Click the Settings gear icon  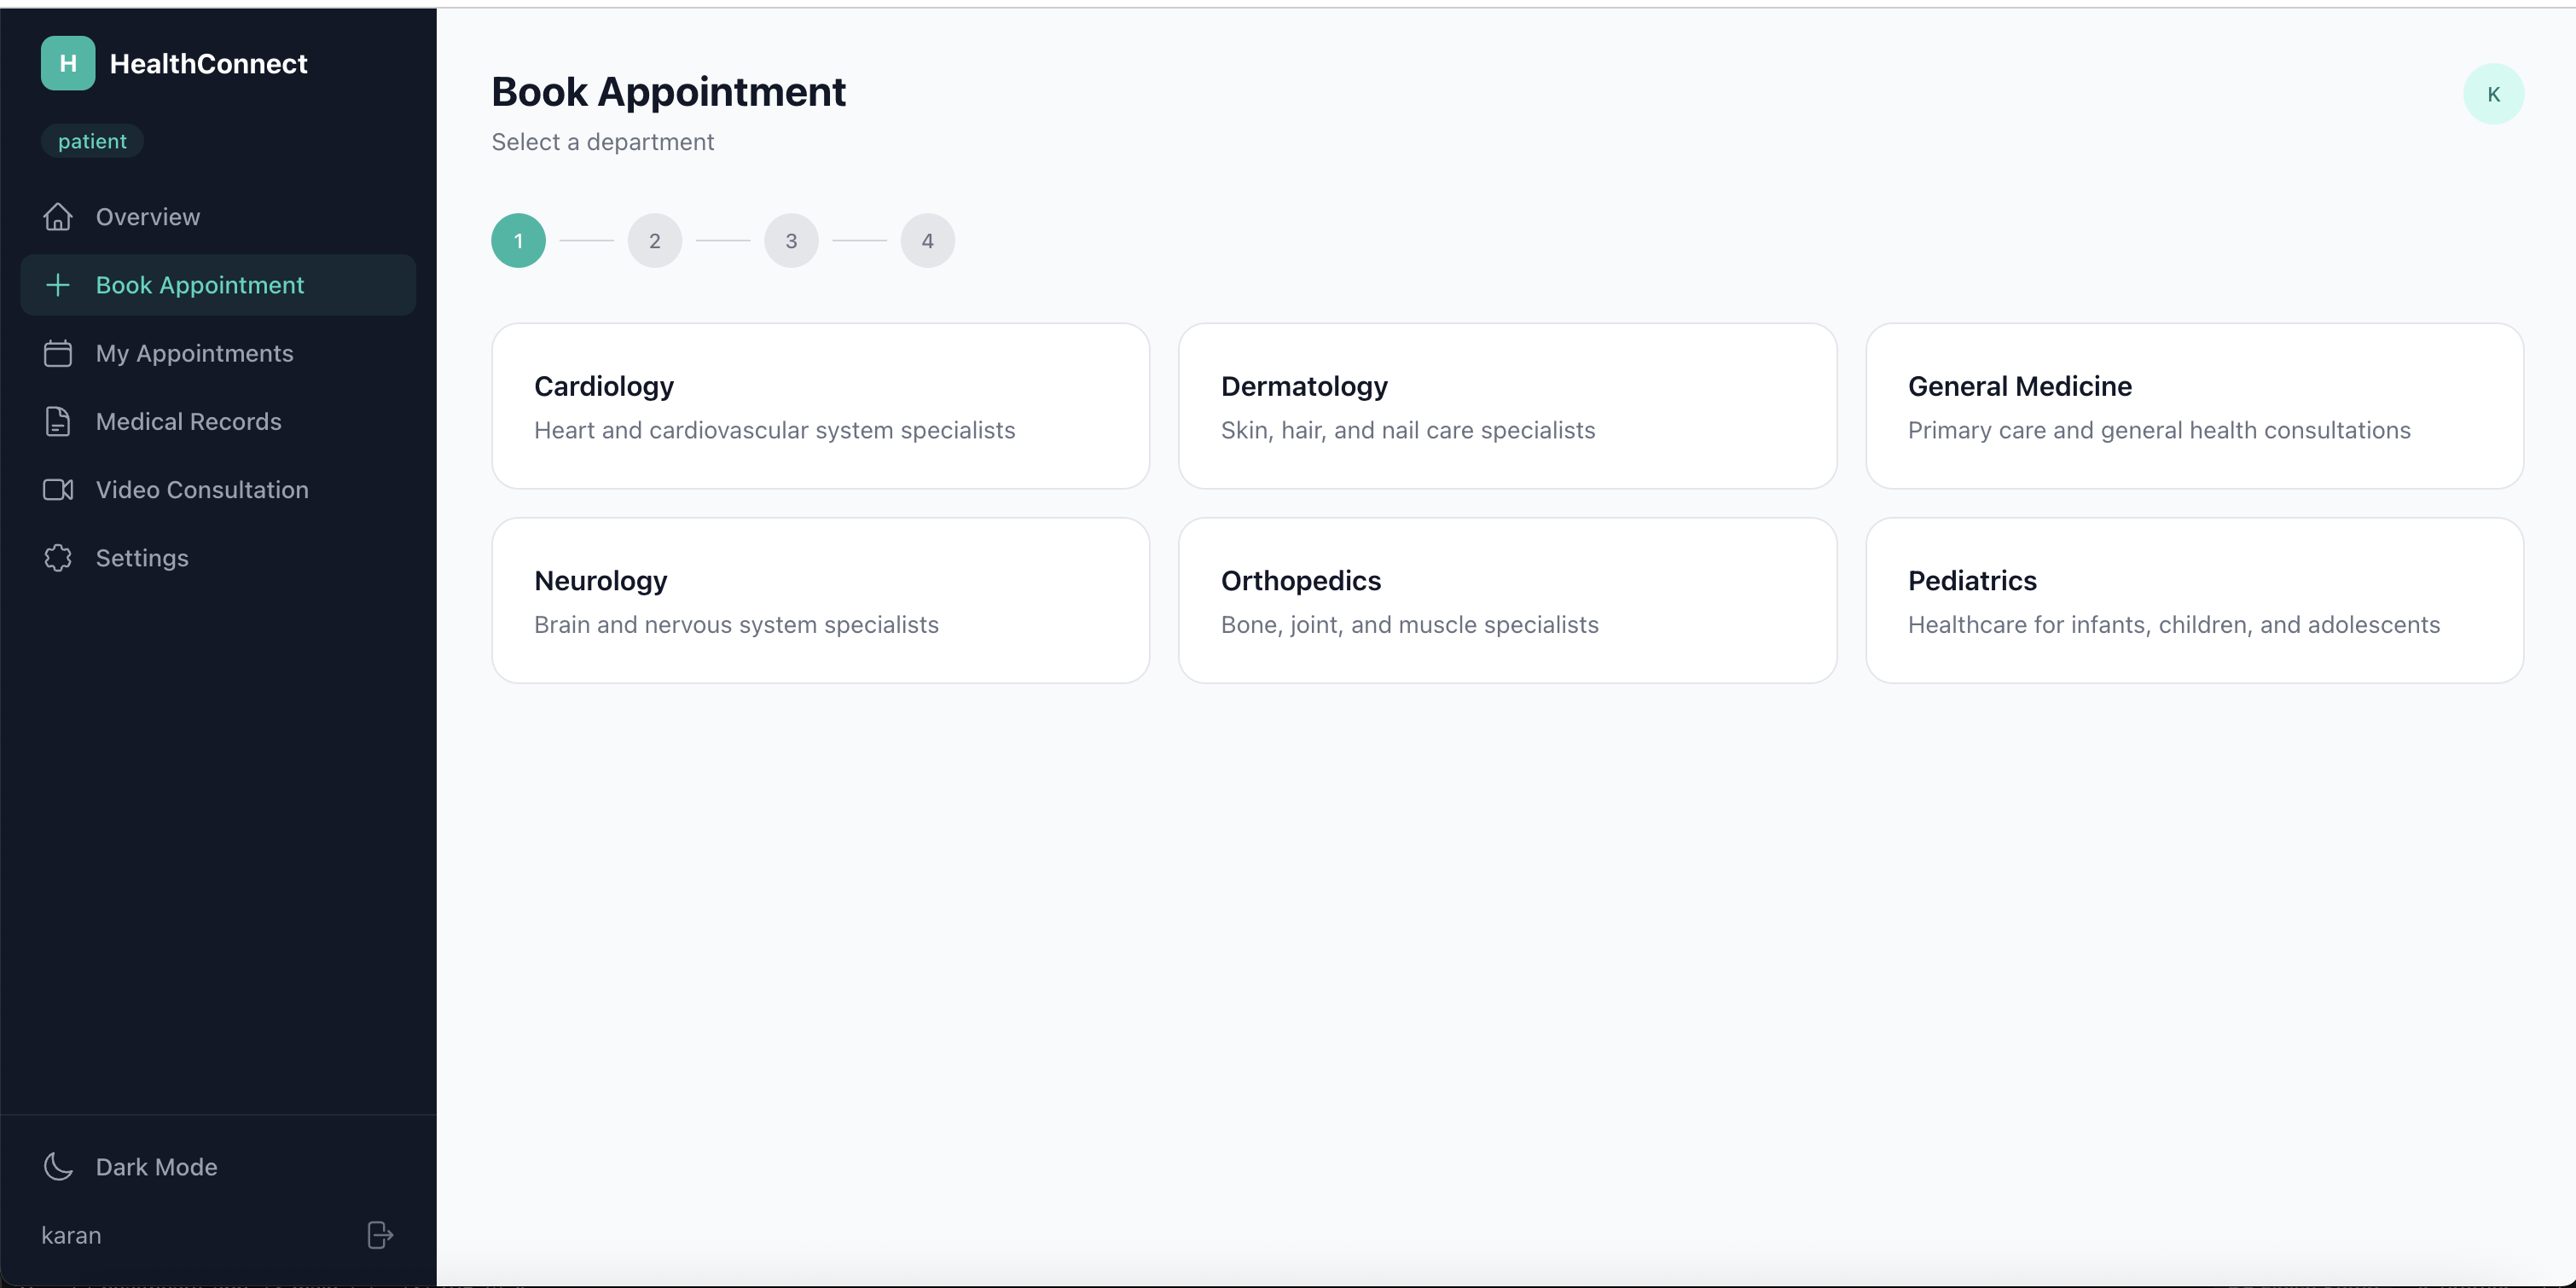58,557
